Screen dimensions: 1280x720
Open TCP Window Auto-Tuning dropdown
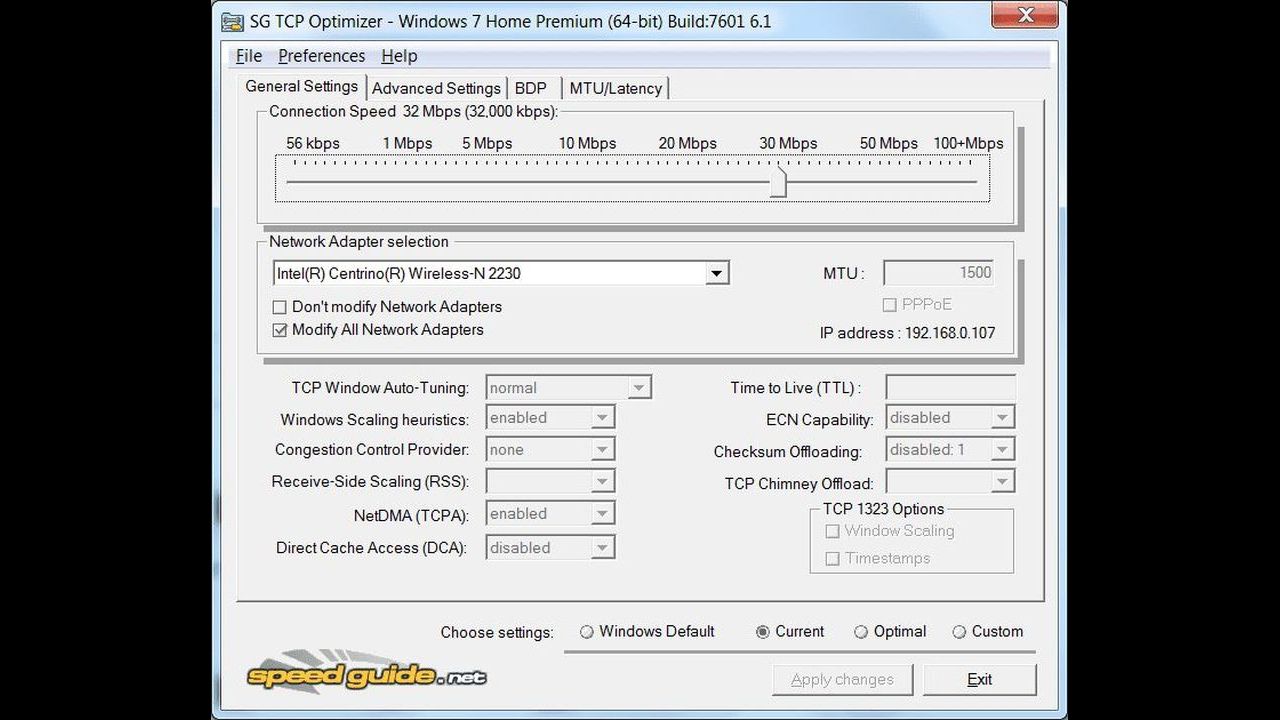639,388
